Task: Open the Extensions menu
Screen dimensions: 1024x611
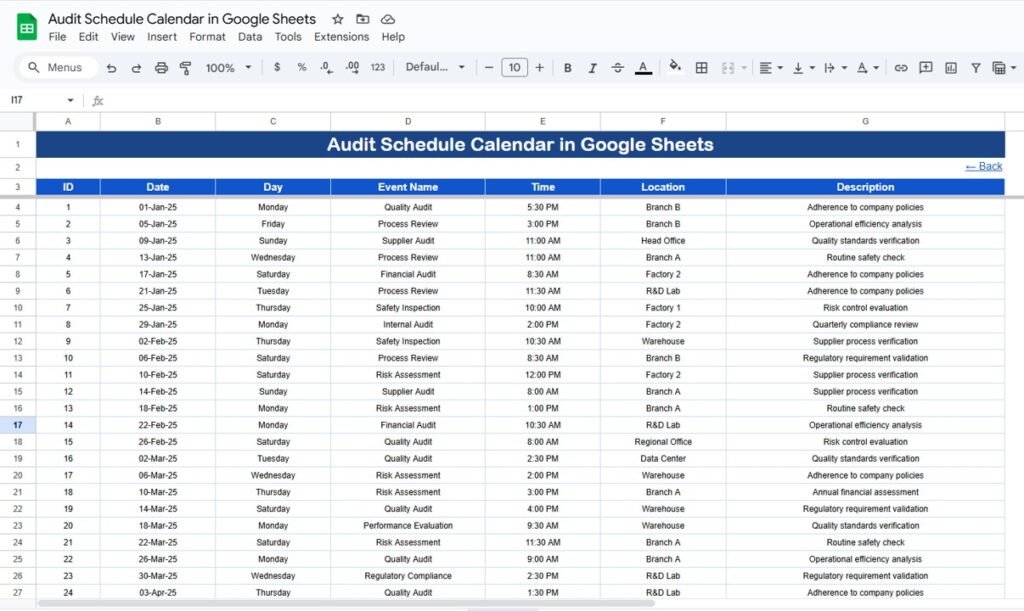Action: pyautogui.click(x=342, y=37)
